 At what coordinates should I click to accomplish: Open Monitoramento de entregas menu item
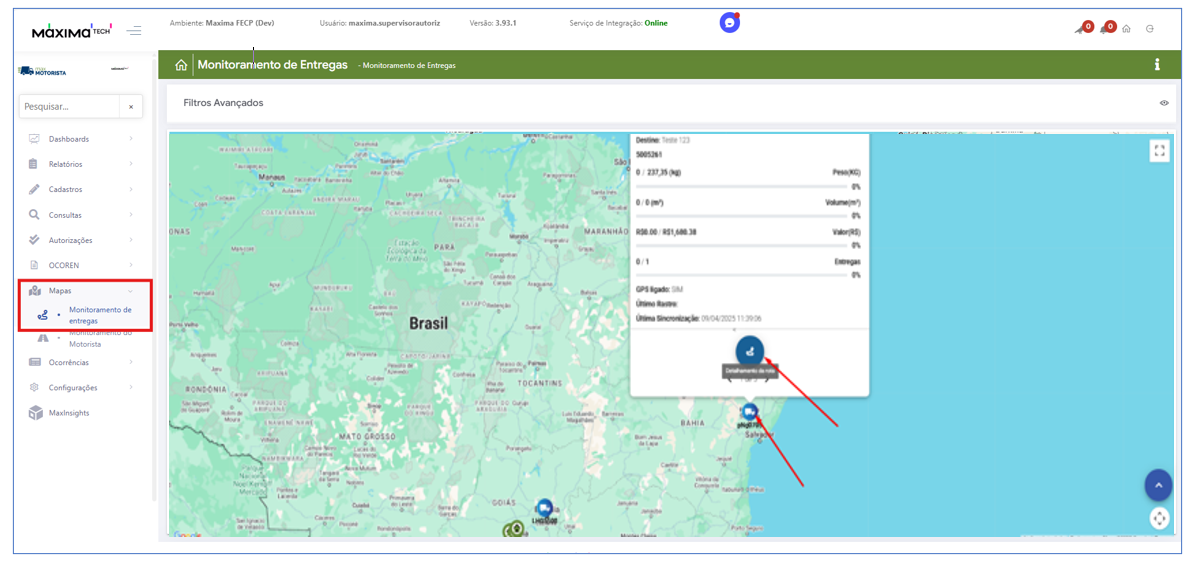[x=99, y=315]
